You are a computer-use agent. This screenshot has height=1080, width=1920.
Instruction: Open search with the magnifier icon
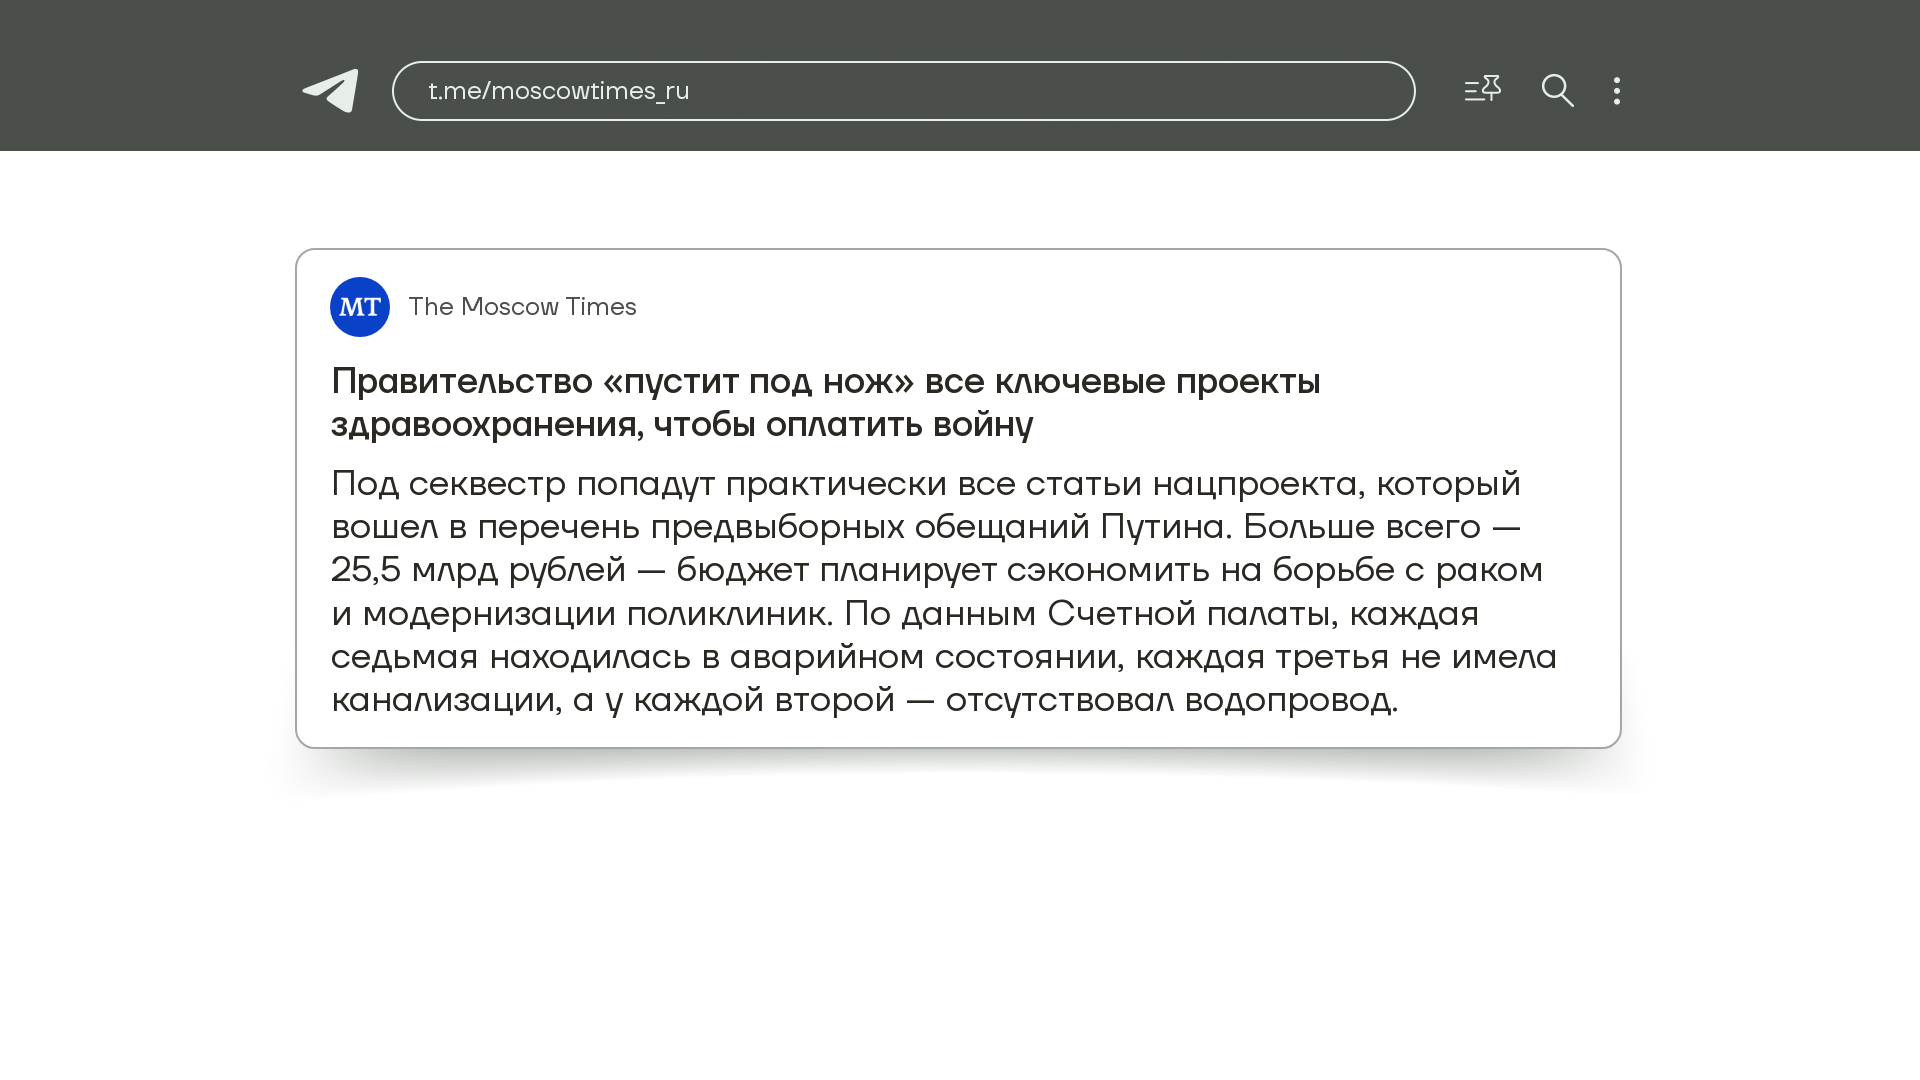pos(1557,91)
